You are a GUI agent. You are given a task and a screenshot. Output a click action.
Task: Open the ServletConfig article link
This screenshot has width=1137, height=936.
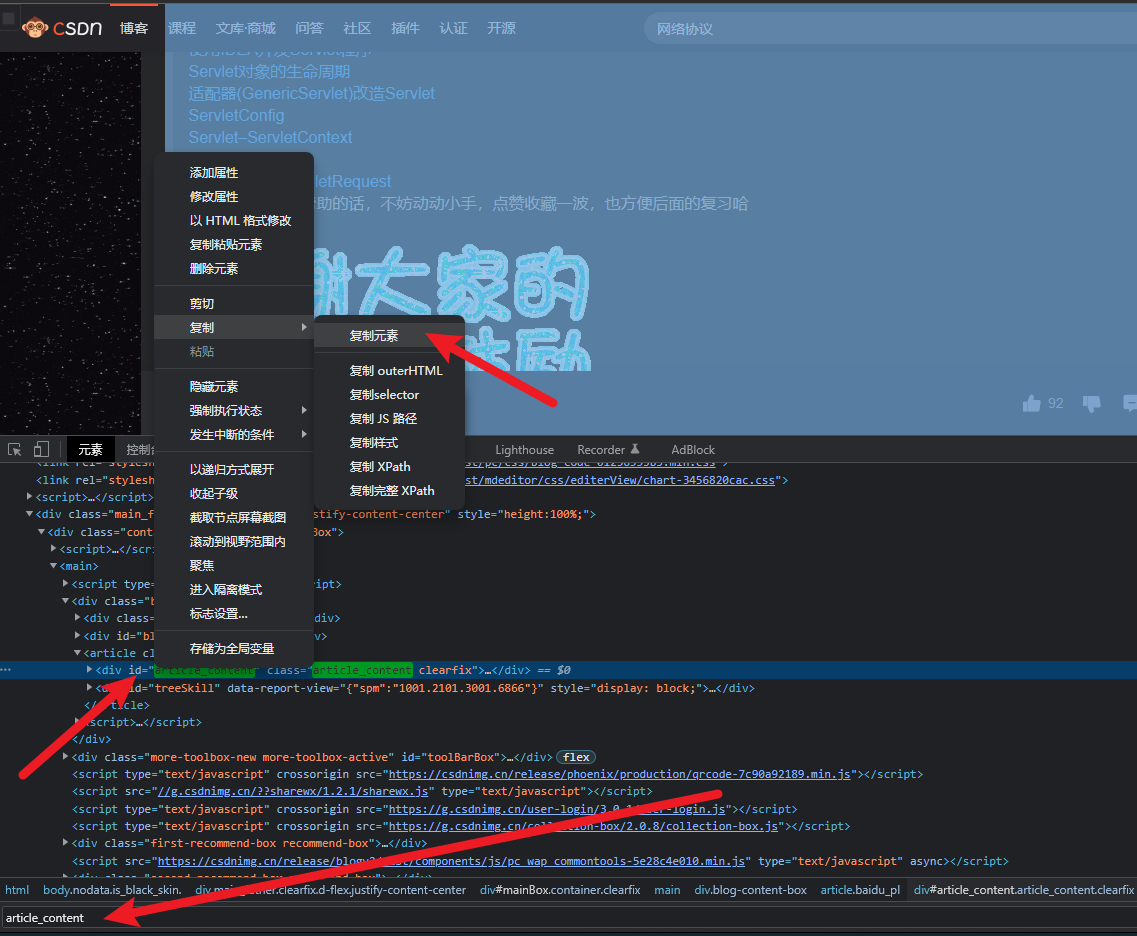236,115
